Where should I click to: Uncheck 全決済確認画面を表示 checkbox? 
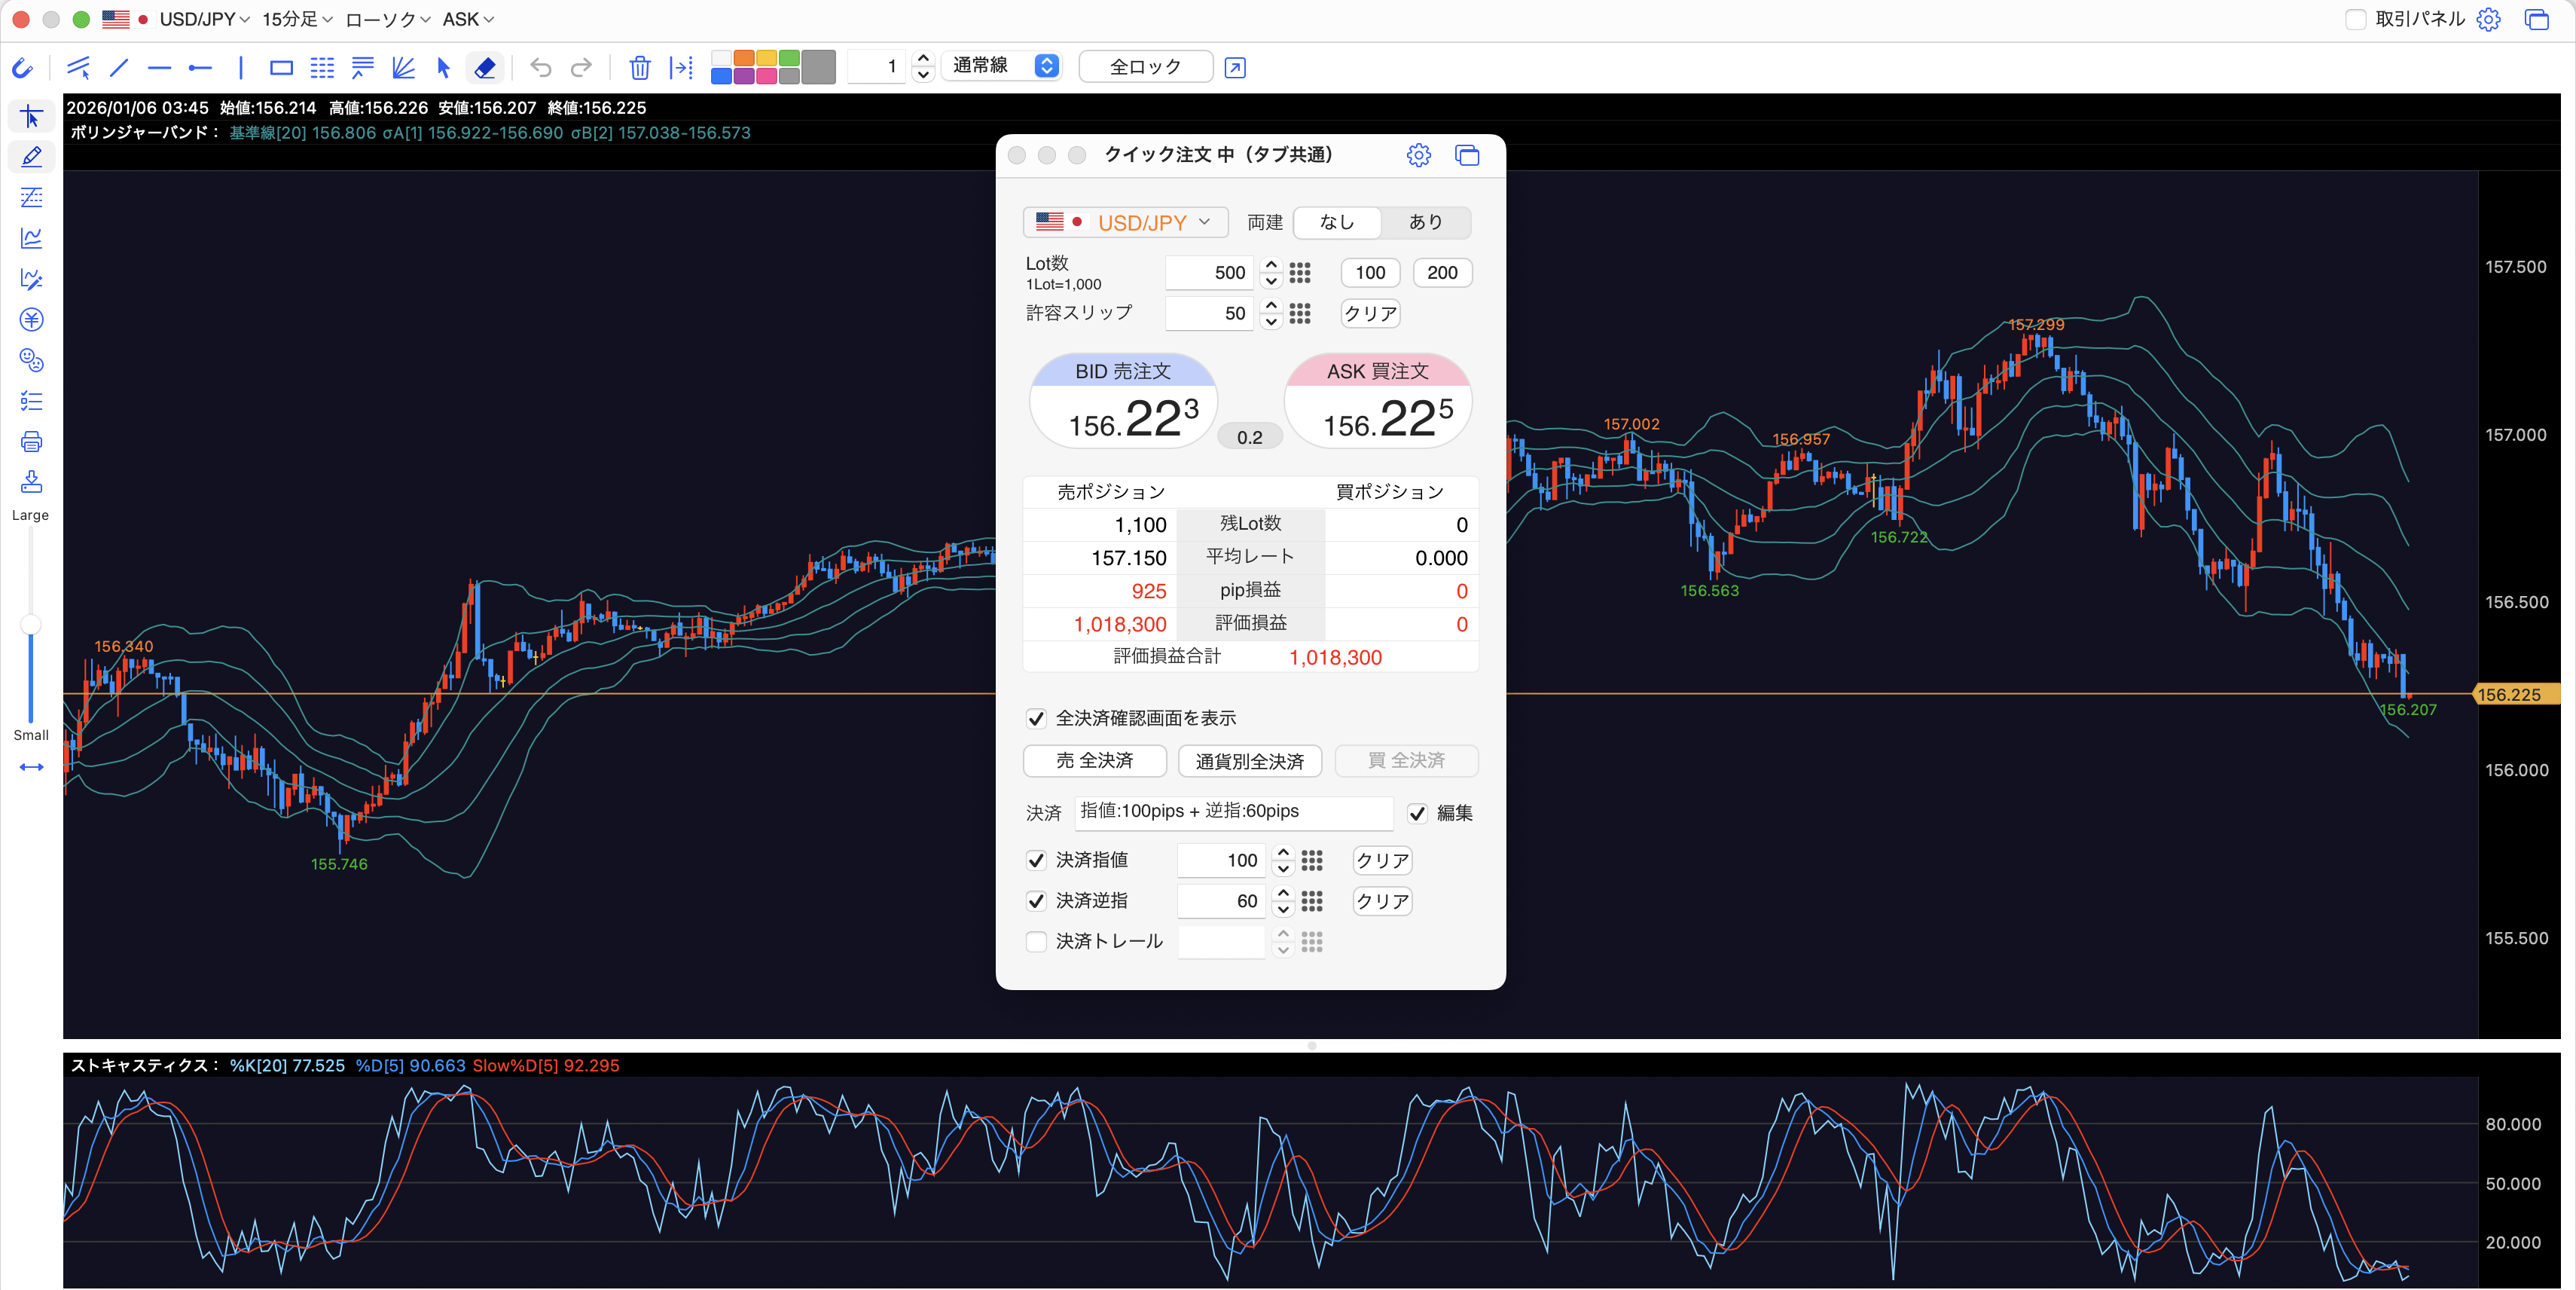(1036, 718)
